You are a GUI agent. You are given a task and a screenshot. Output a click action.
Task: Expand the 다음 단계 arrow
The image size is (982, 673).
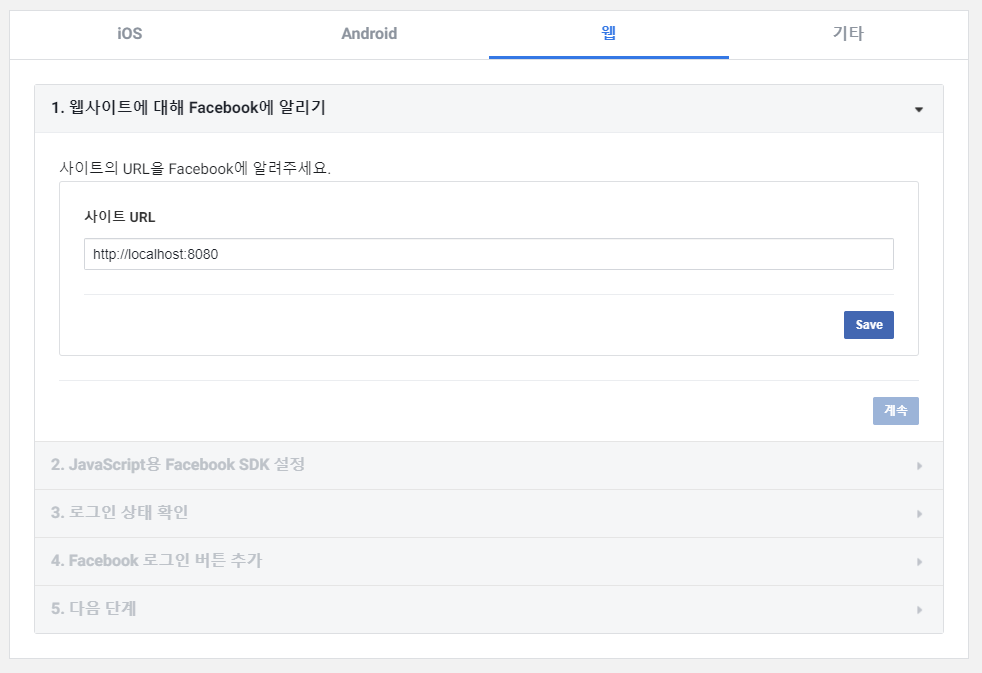919,610
